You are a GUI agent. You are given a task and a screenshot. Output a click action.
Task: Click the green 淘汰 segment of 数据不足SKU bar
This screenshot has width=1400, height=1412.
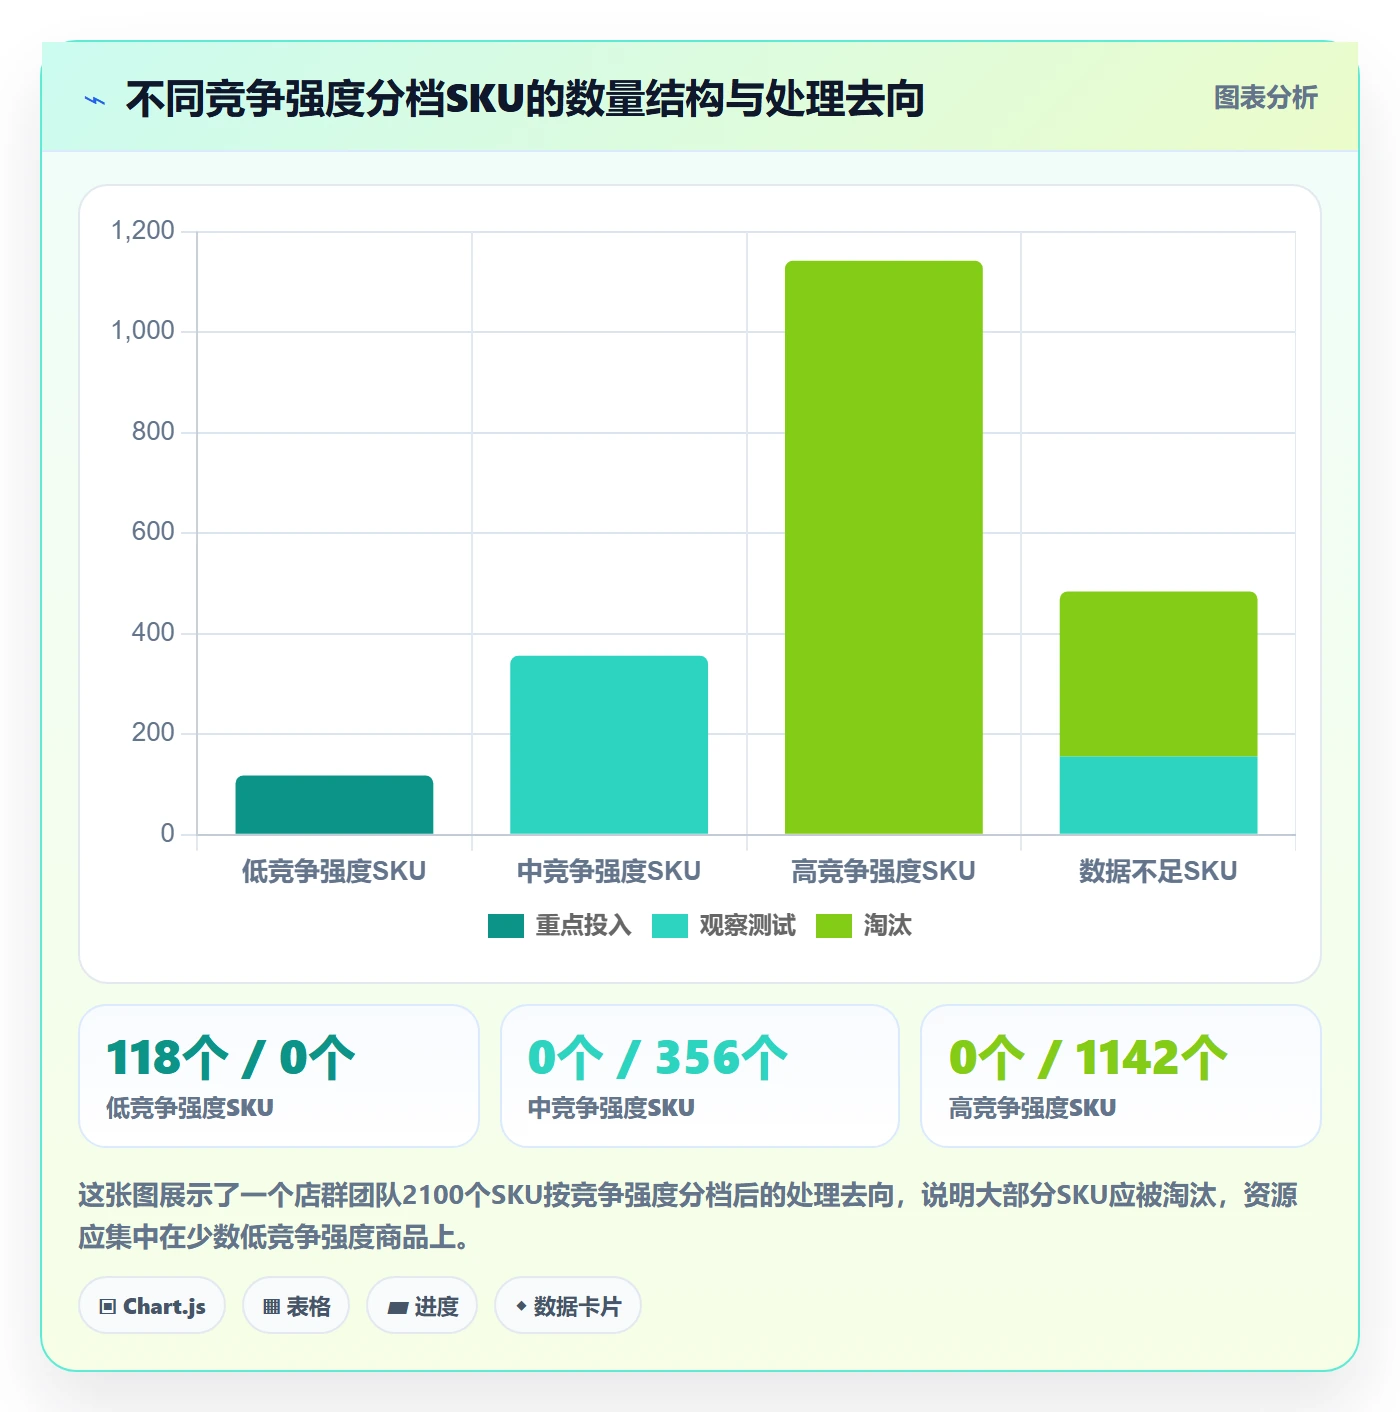pyautogui.click(x=1158, y=674)
